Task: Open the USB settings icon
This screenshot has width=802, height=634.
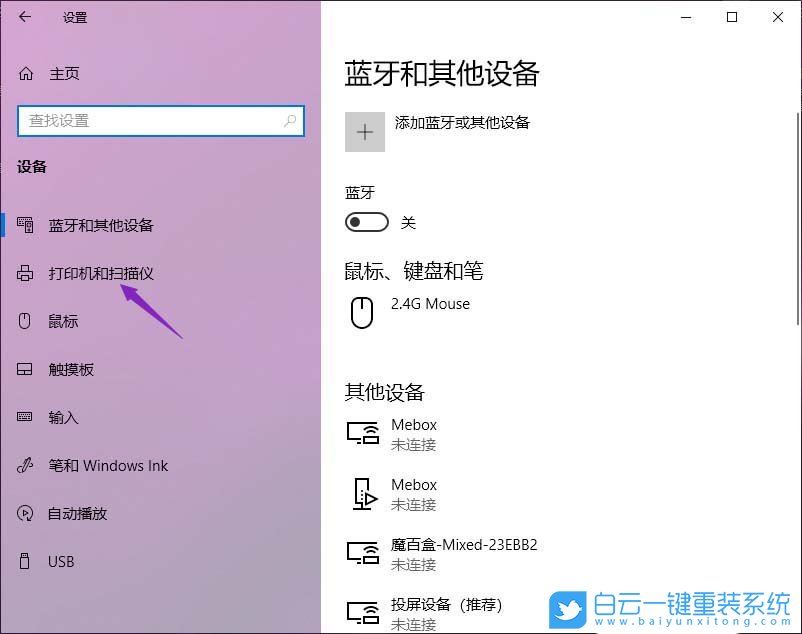Action: (24, 561)
